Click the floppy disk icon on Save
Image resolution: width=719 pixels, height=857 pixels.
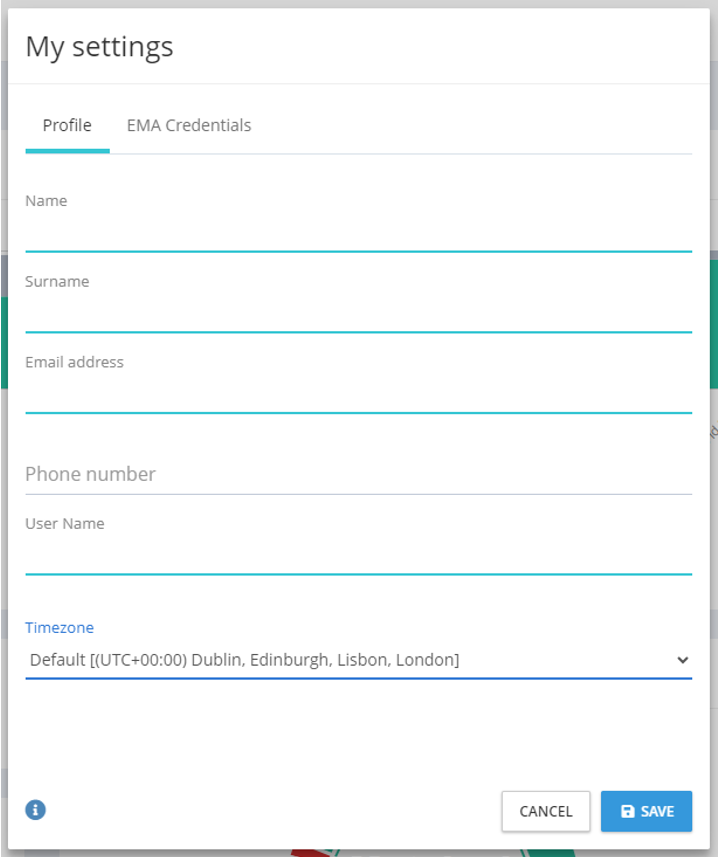(628, 811)
